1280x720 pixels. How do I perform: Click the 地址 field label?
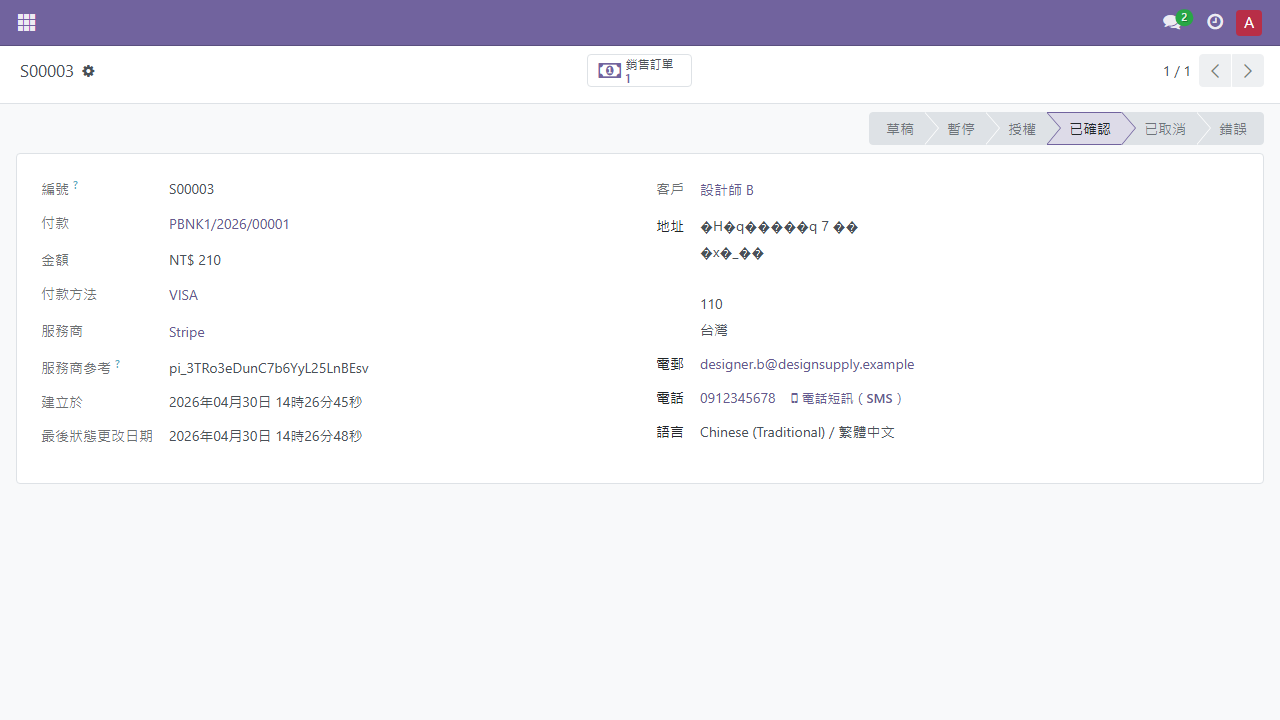[x=670, y=227]
